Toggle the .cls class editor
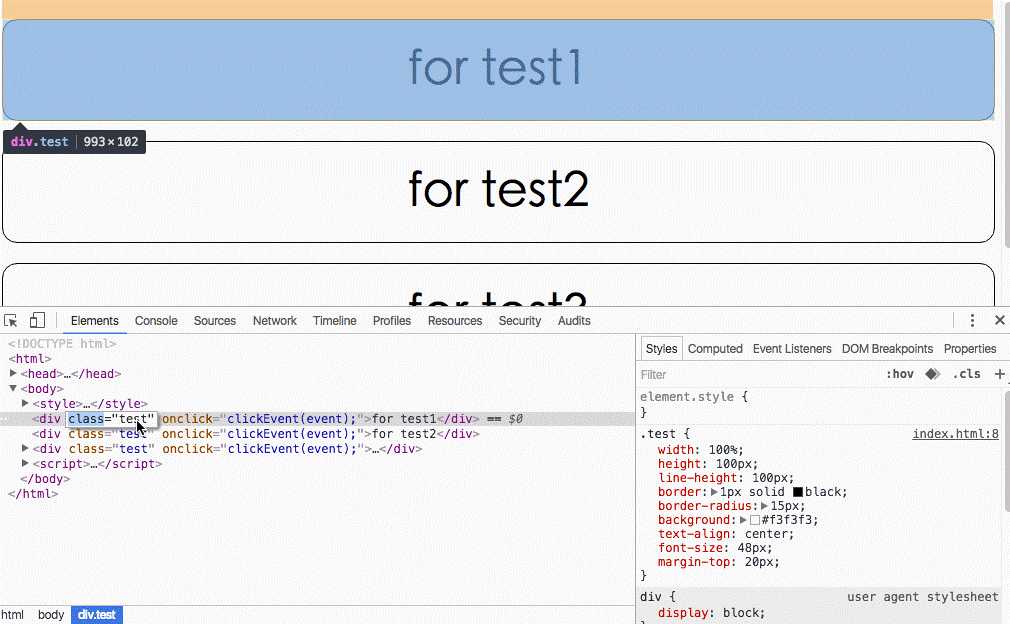1010x624 pixels. click(x=966, y=373)
